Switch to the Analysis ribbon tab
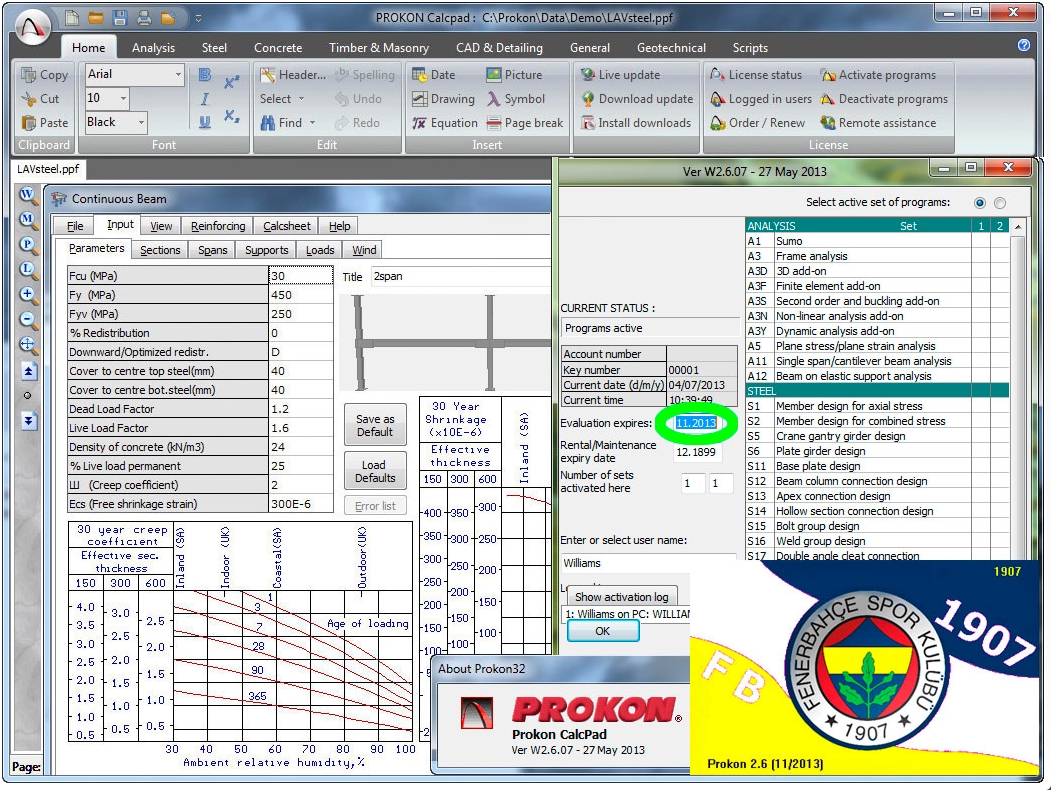This screenshot has width=1051, height=790. click(153, 48)
